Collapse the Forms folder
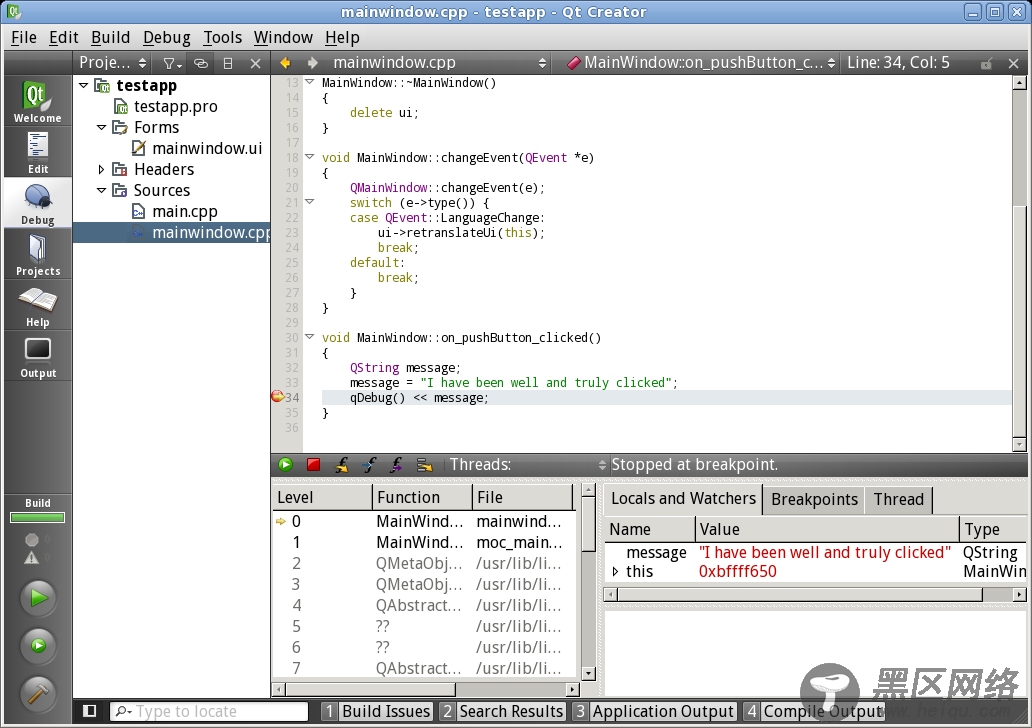 [x=101, y=127]
